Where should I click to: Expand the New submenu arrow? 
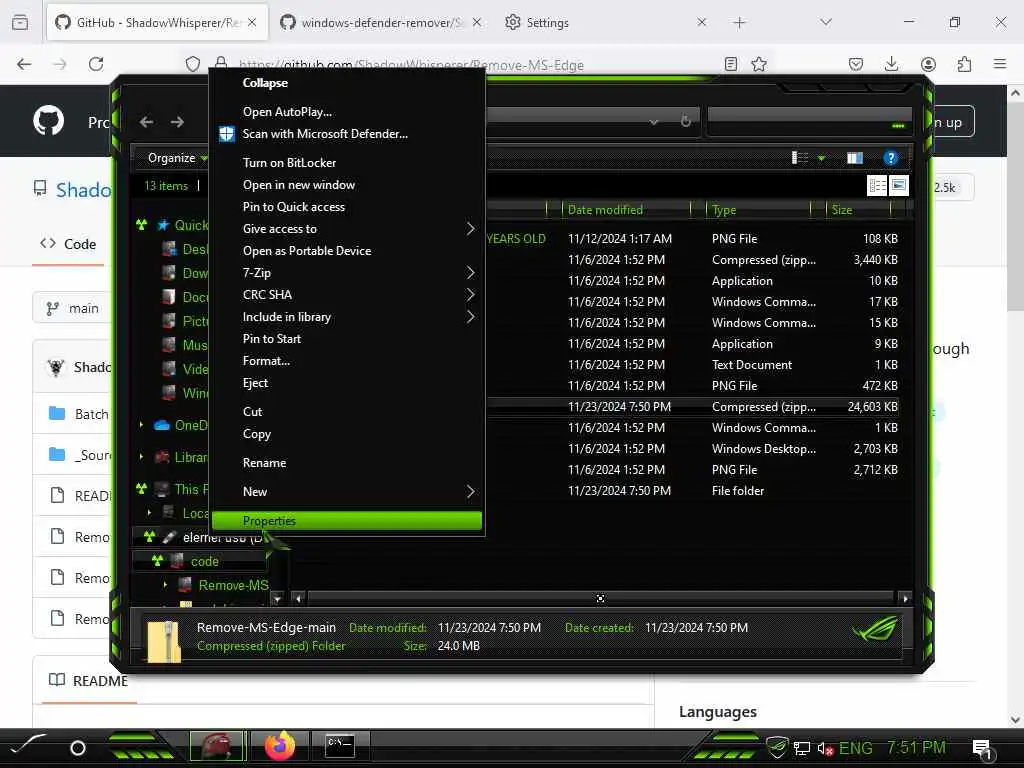(471, 491)
